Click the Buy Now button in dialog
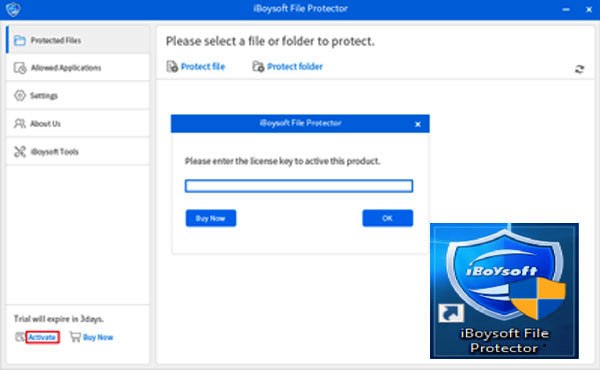600x370 pixels. (x=211, y=218)
